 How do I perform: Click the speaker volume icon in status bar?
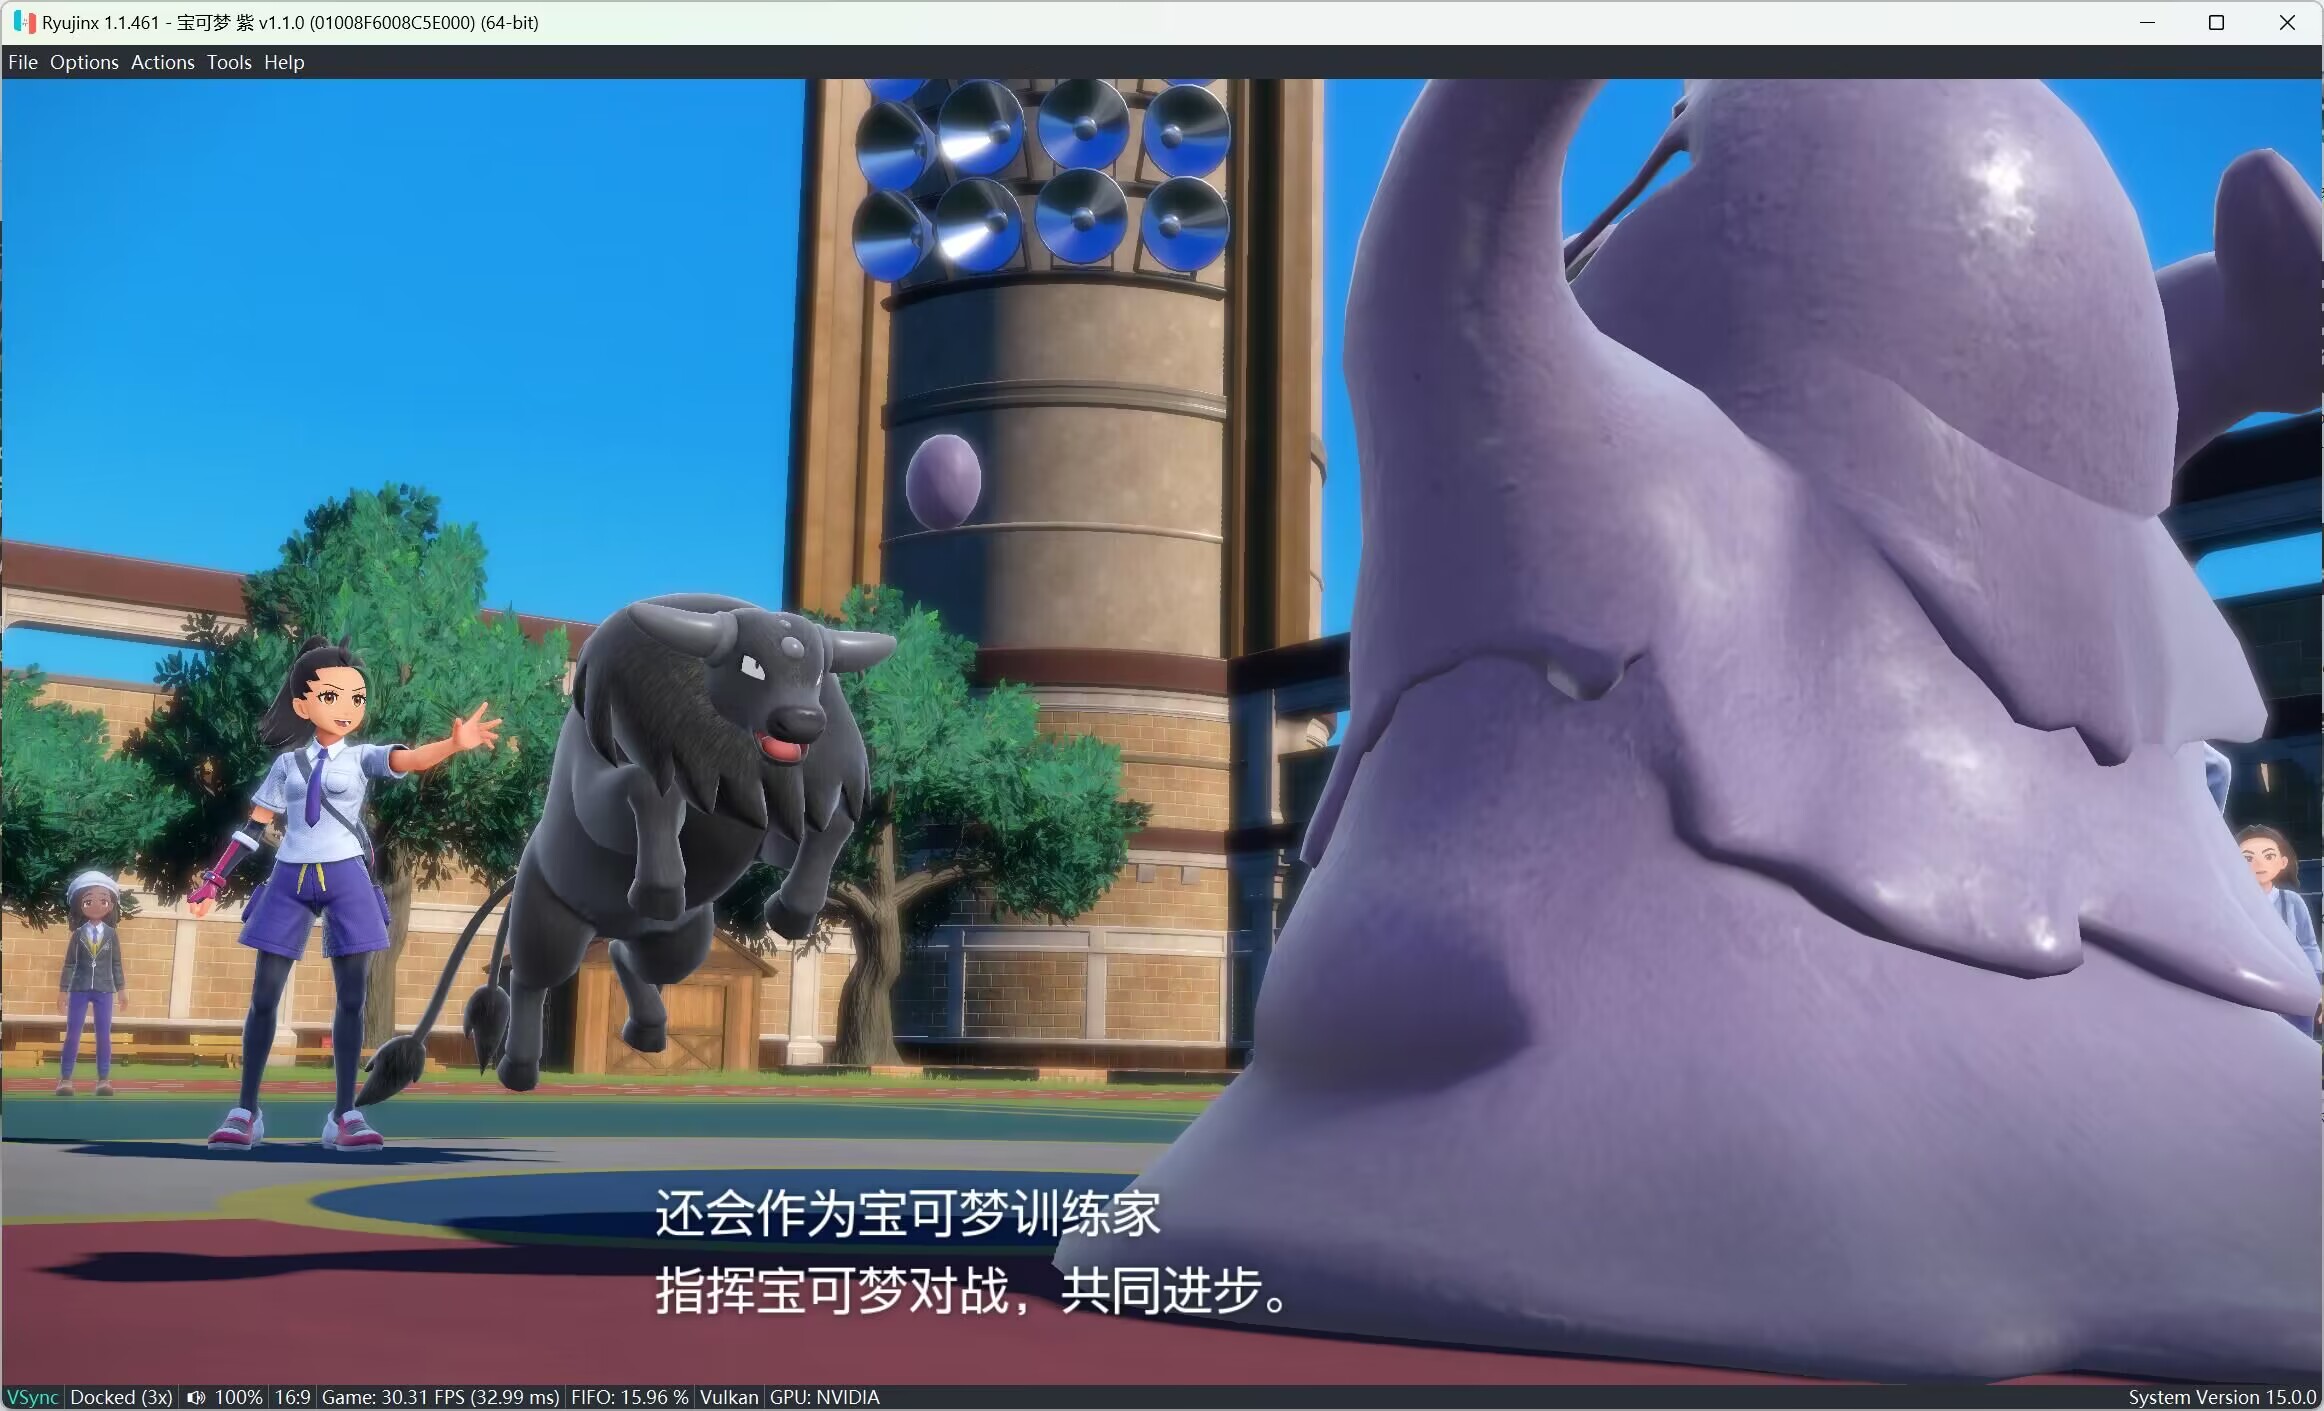196,1397
